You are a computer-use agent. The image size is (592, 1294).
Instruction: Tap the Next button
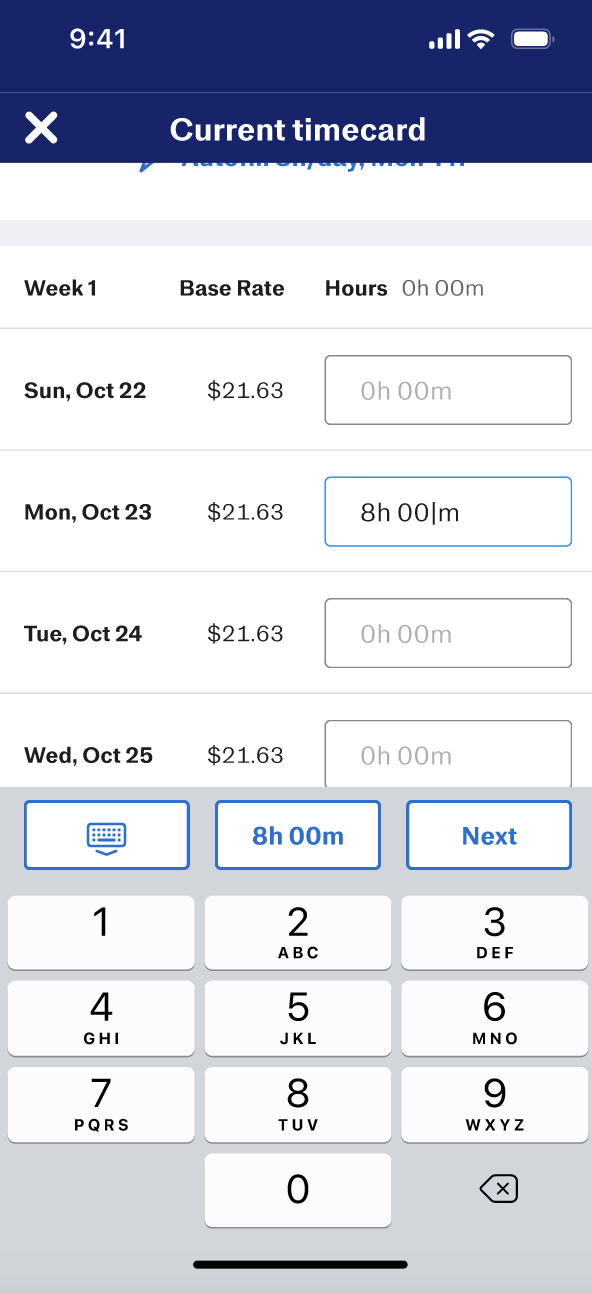click(x=489, y=835)
